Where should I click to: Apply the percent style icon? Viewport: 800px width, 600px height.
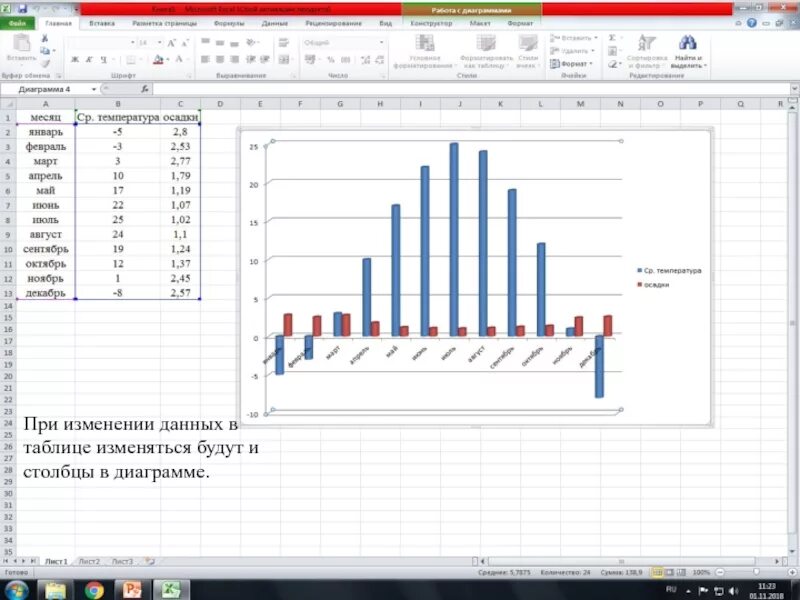point(331,60)
